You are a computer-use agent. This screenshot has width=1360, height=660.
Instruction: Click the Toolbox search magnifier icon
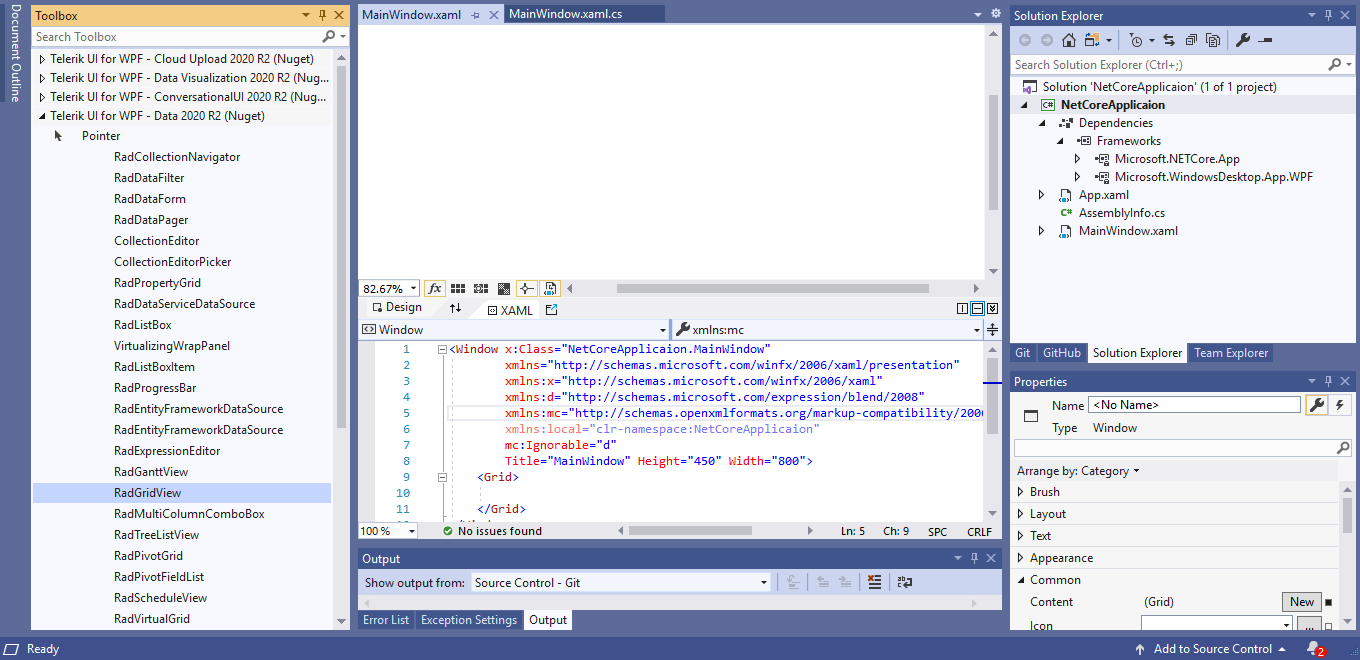click(x=329, y=36)
